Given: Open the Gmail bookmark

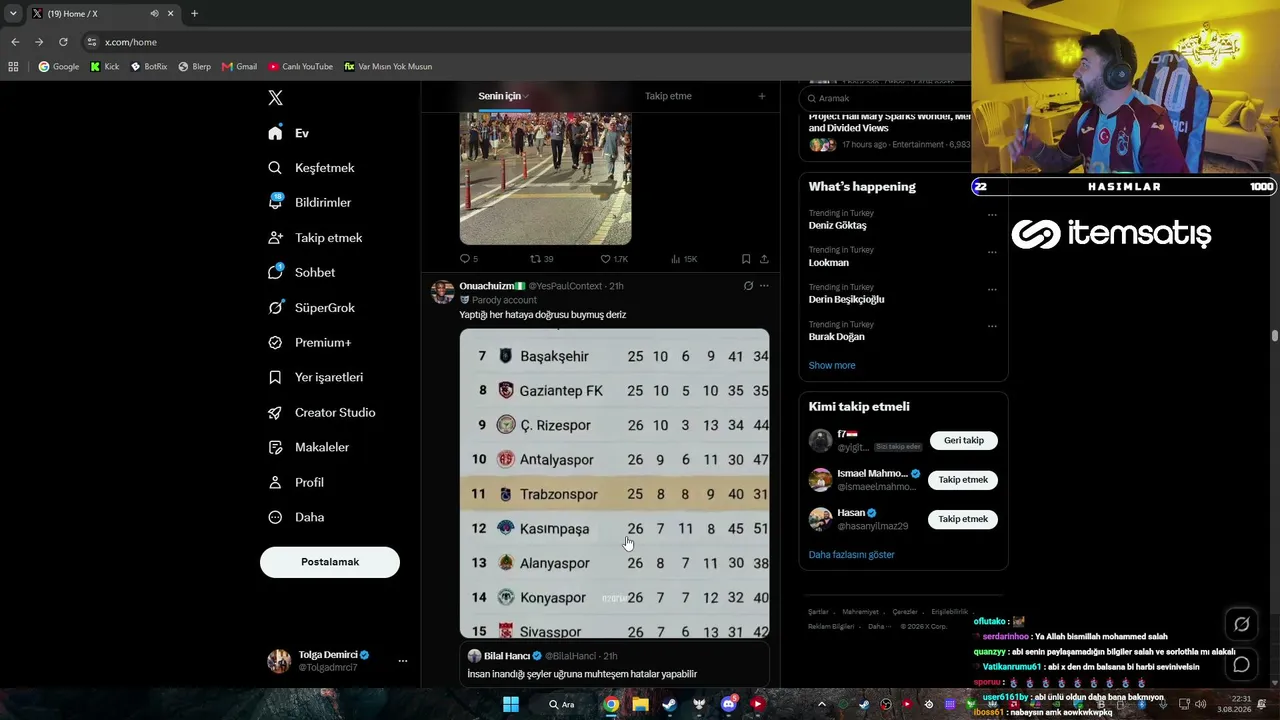Looking at the screenshot, I should (239, 67).
